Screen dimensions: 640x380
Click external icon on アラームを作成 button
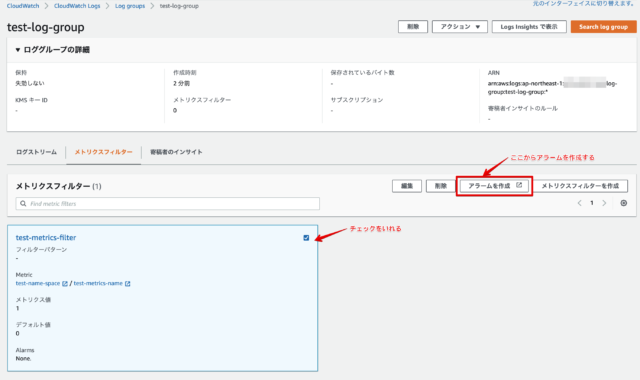pos(519,185)
